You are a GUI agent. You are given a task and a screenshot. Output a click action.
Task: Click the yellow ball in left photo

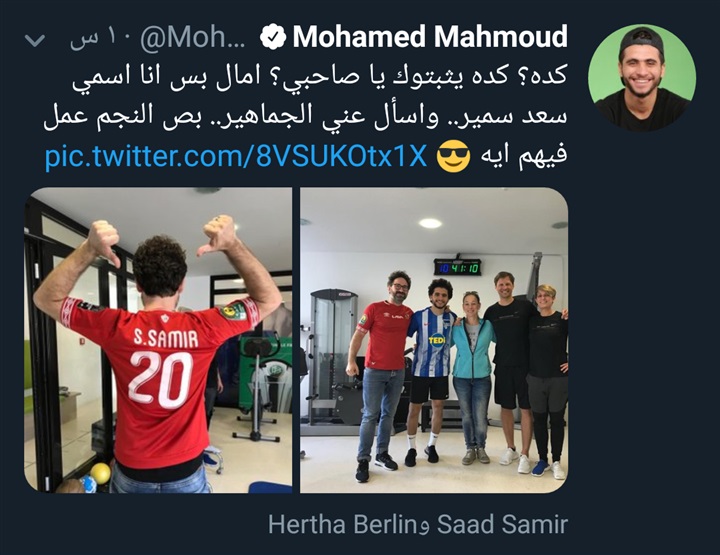point(101,473)
